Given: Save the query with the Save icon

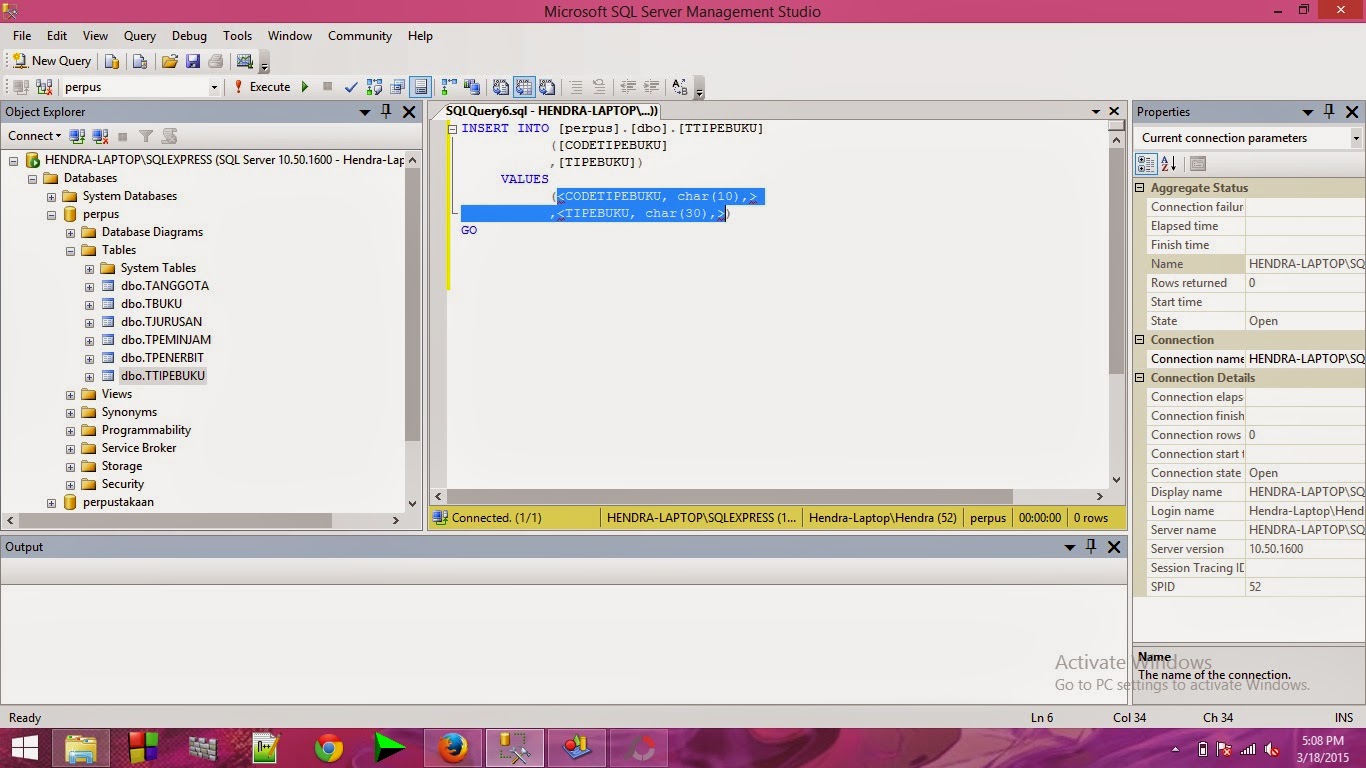Looking at the screenshot, I should tap(192, 61).
